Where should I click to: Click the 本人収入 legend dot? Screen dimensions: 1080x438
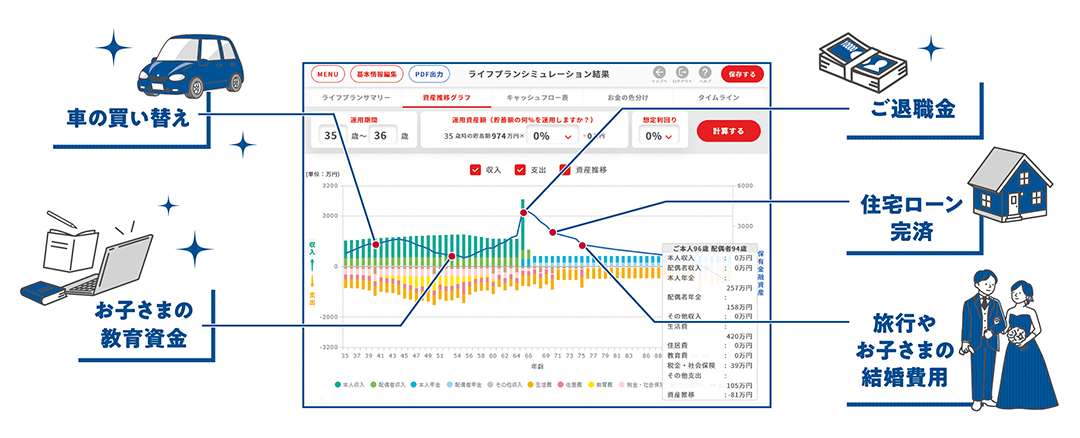click(337, 384)
